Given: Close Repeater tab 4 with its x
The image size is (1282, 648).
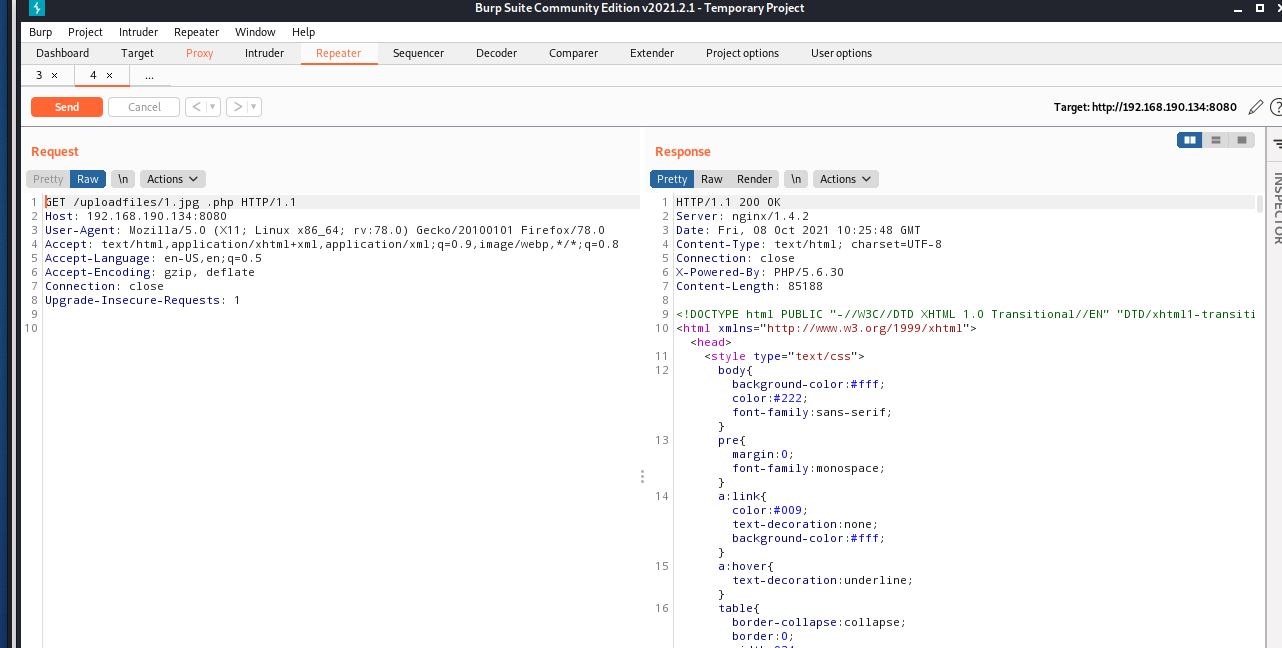Looking at the screenshot, I should coord(109,76).
